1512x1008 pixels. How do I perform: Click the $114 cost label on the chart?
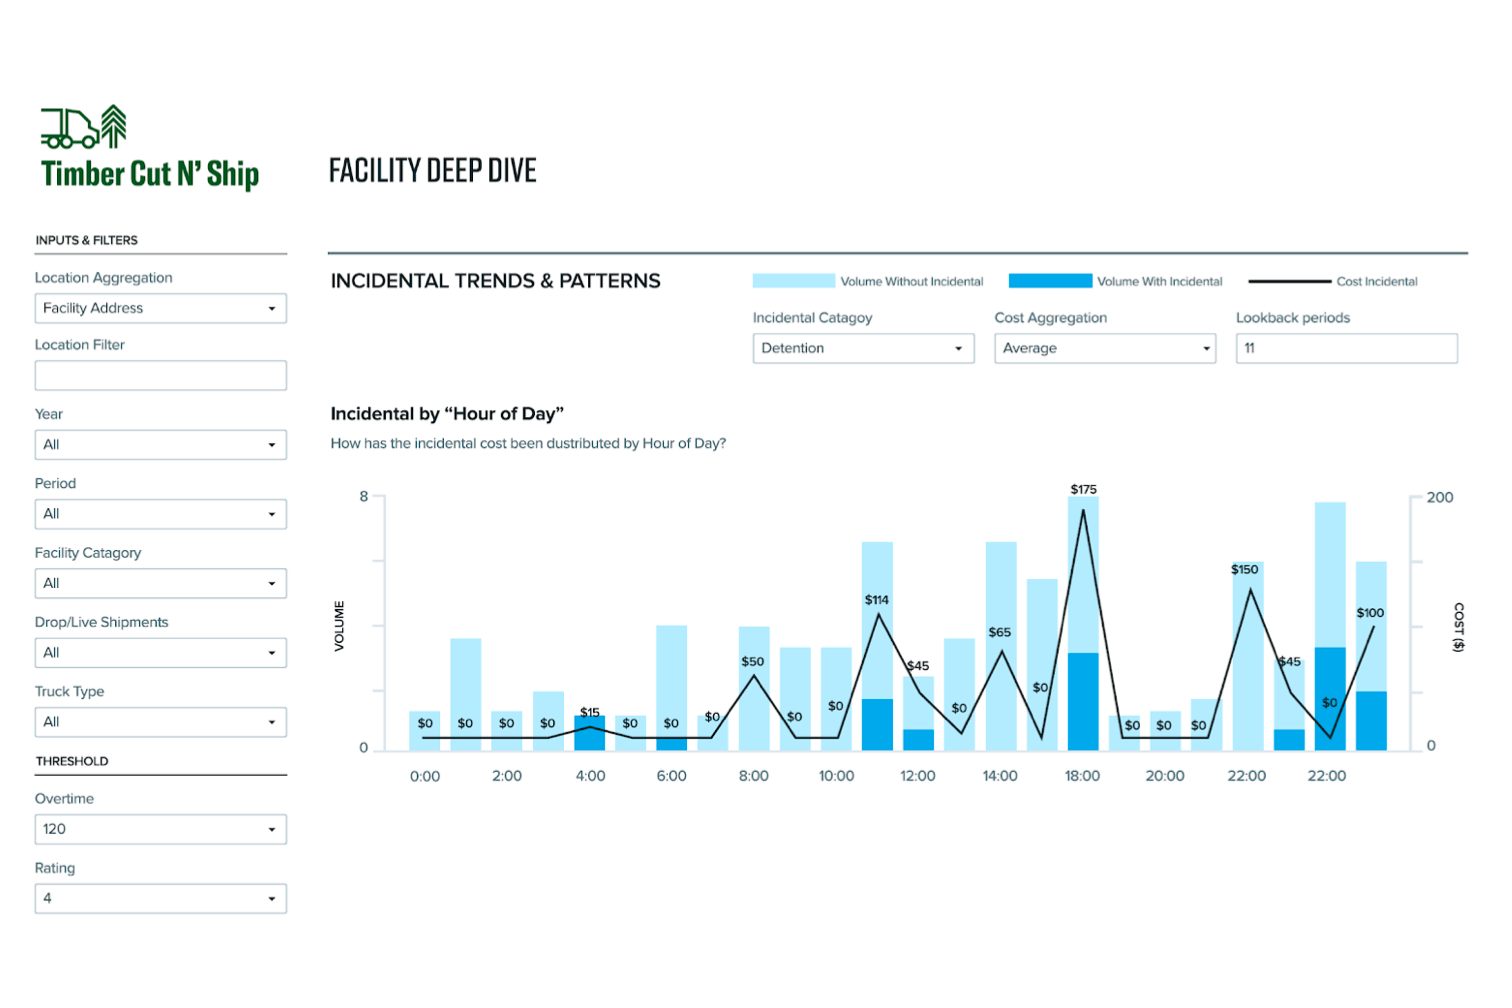pos(877,600)
